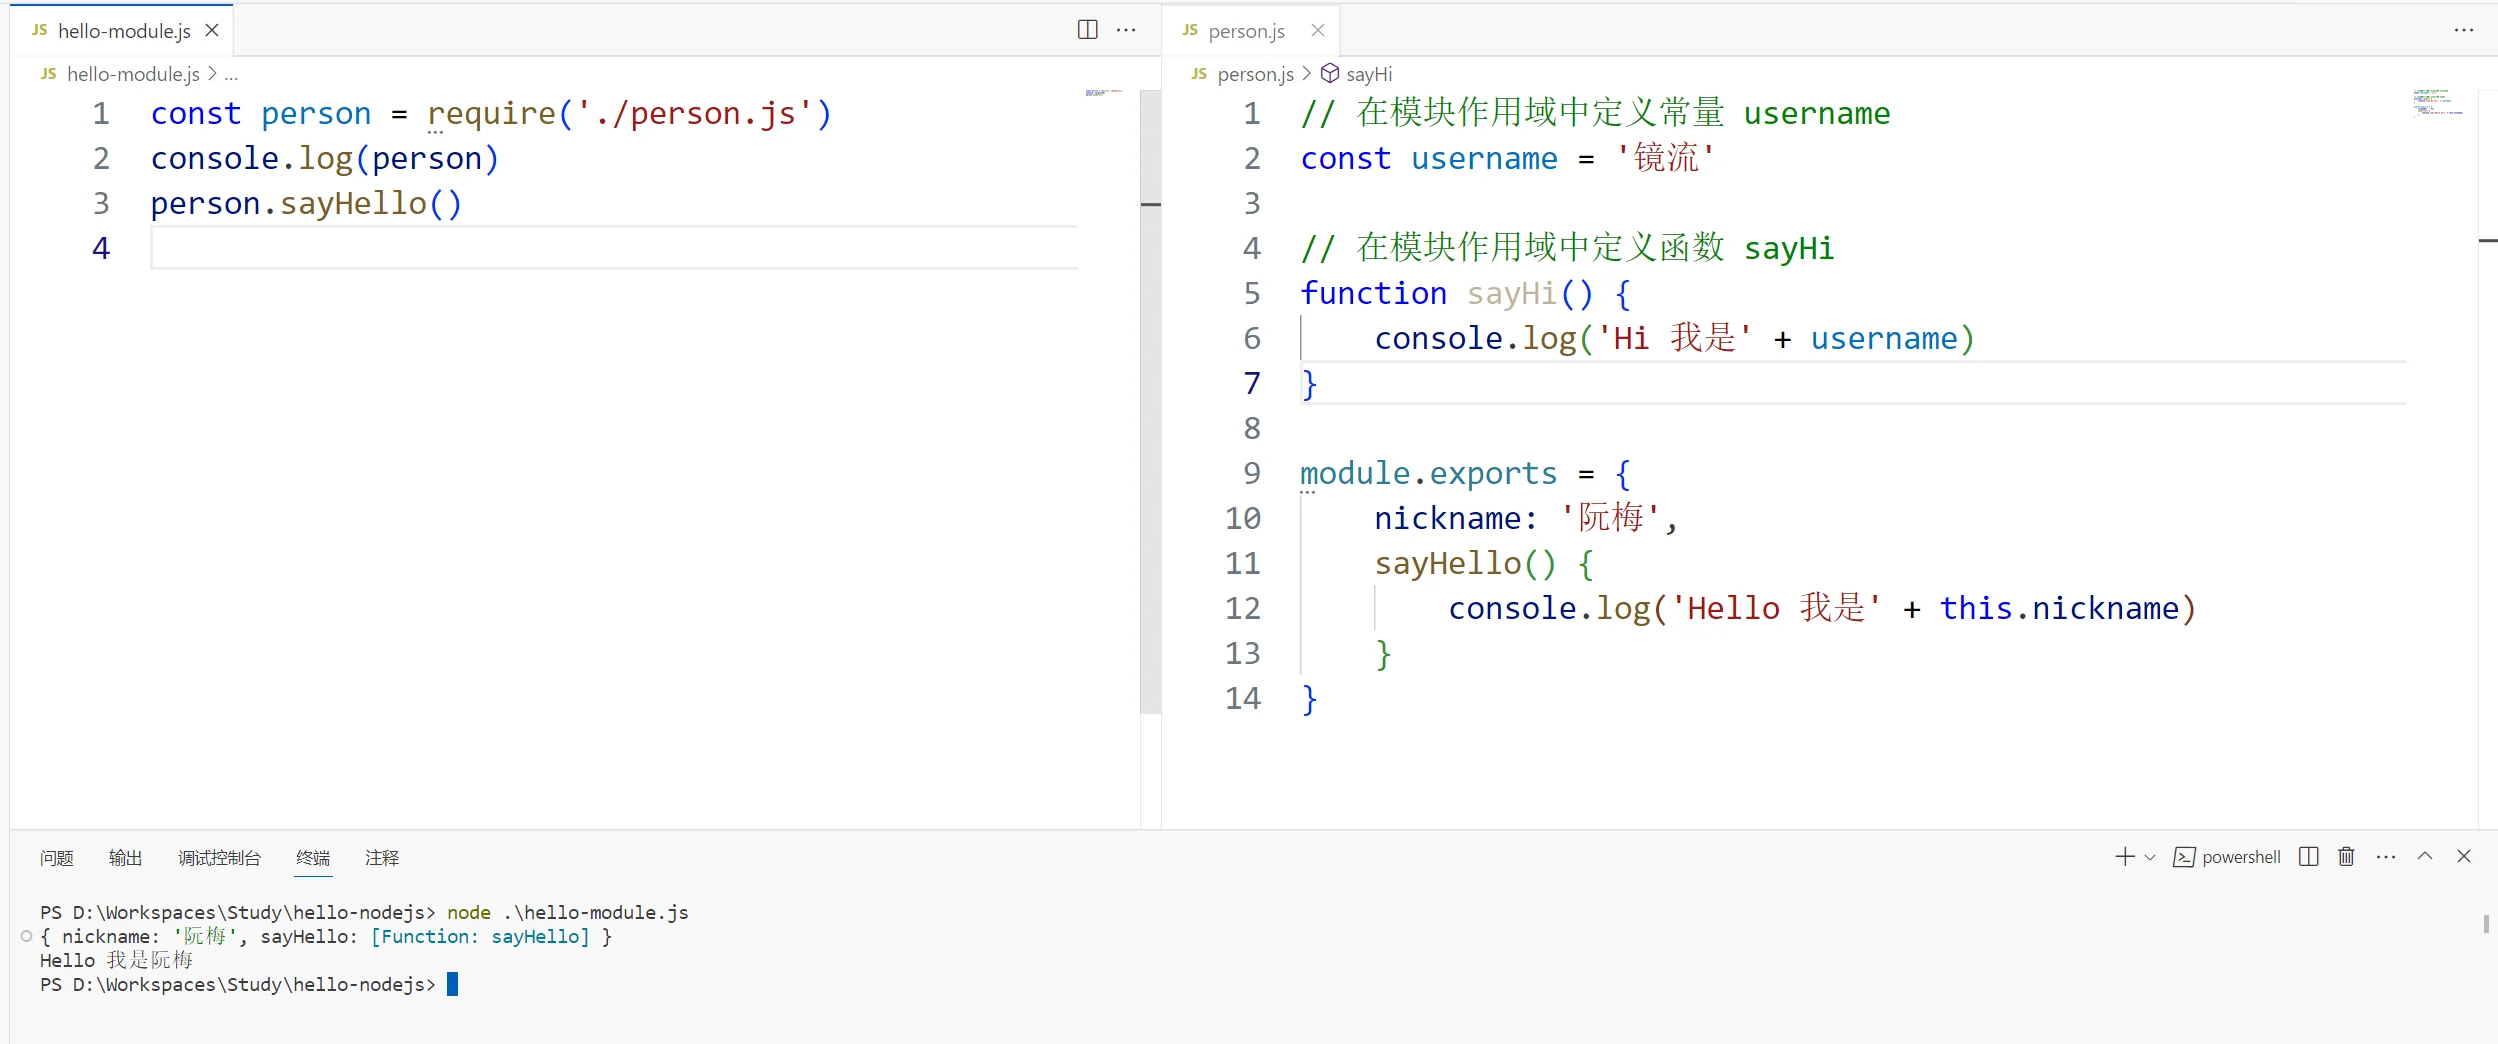Click the left editor vertical scrollbar
The height and width of the screenshot is (1044, 2498).
(x=1150, y=400)
